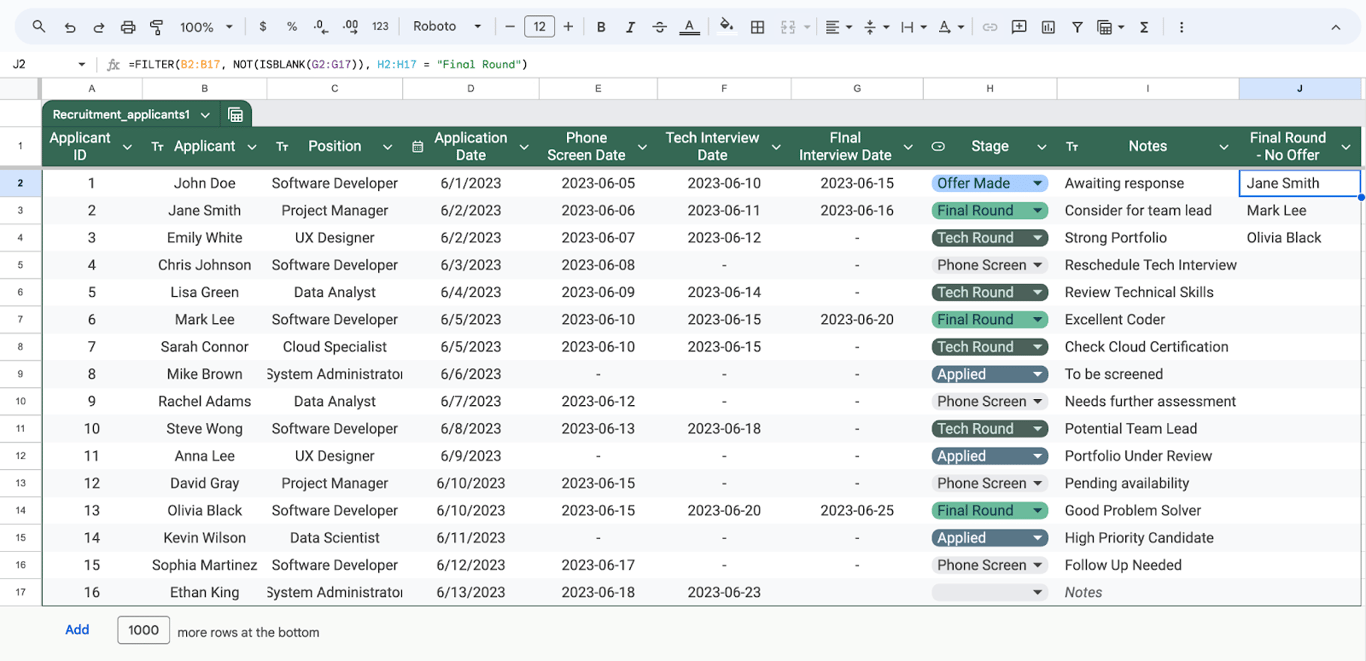Open the Roboto font dropdown

[447, 27]
